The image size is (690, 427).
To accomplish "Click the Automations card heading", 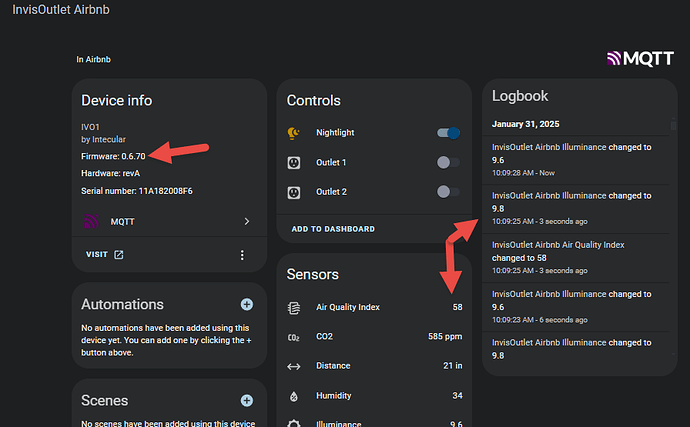I will click(122, 304).
